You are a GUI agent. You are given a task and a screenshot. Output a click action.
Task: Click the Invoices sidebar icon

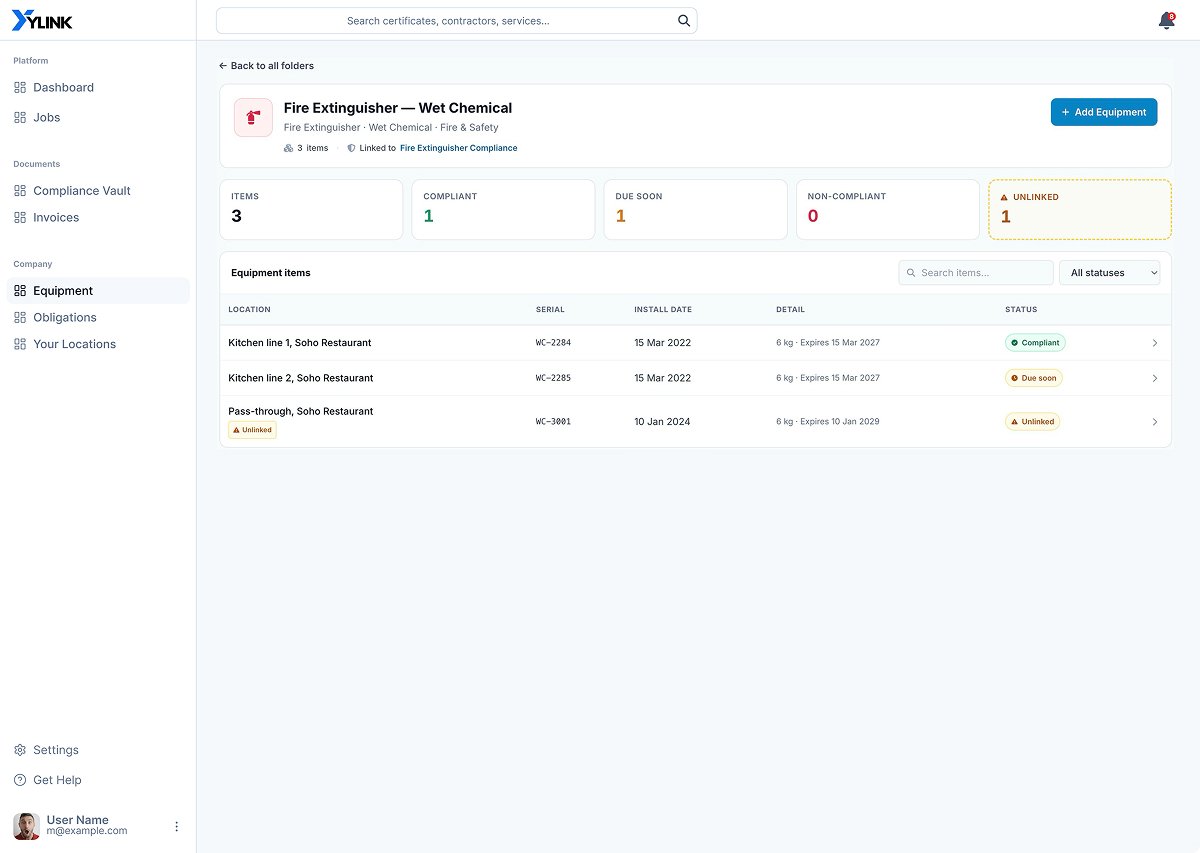point(20,218)
